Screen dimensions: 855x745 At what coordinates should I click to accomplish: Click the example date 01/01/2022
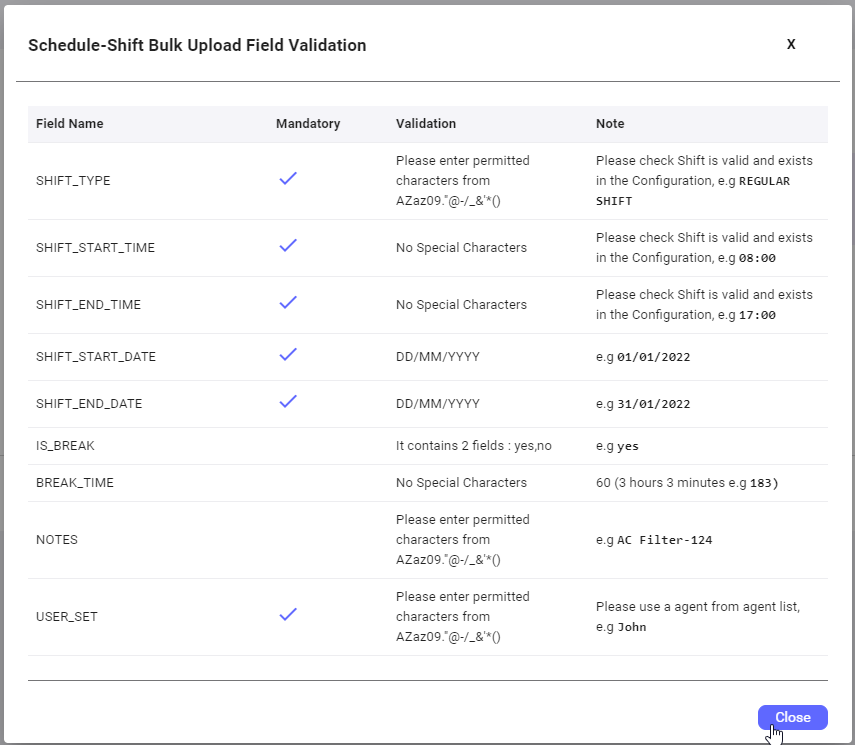click(x=653, y=357)
